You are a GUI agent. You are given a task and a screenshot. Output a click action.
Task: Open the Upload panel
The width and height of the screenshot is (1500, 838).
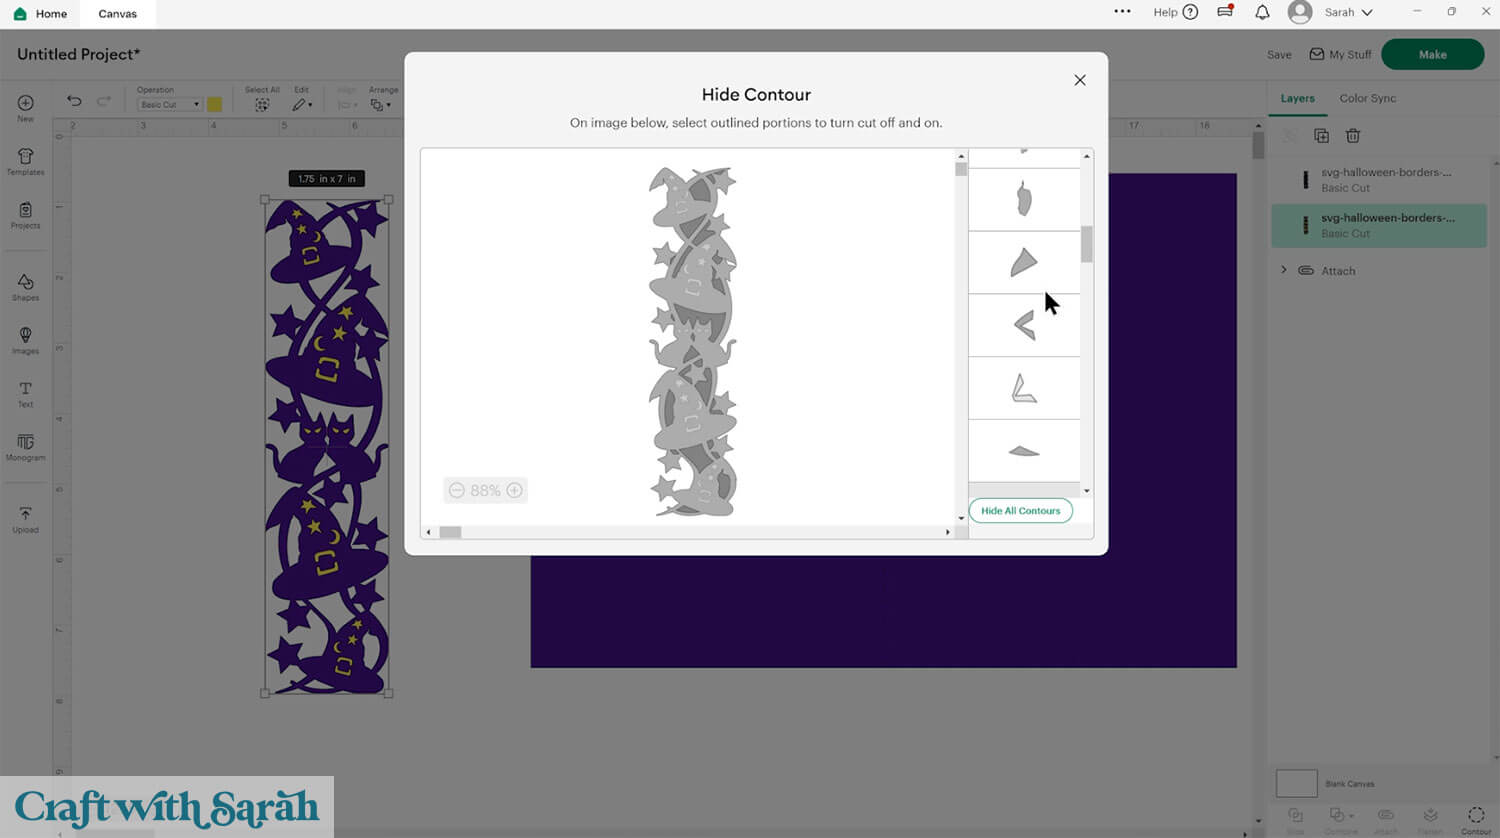(x=25, y=519)
